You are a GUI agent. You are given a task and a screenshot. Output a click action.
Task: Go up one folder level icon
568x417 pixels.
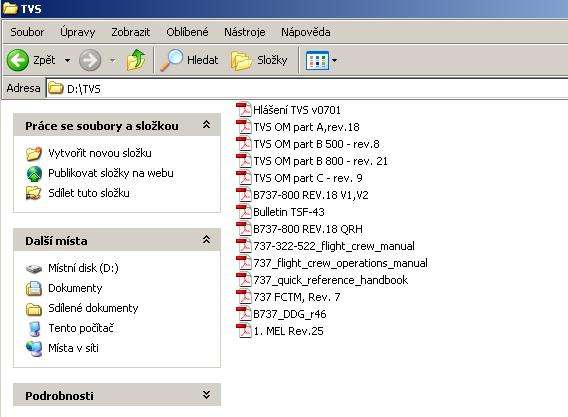tap(136, 60)
